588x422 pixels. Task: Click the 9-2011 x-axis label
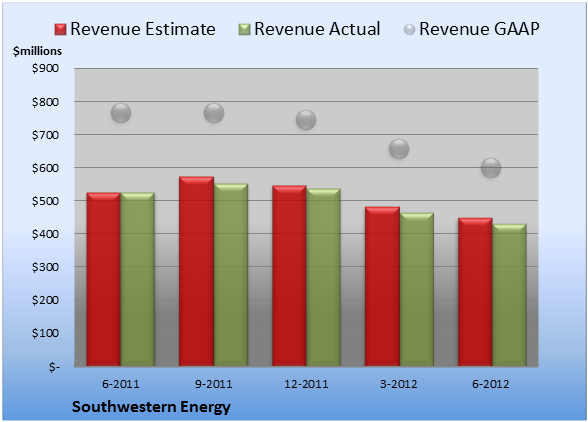(x=214, y=384)
